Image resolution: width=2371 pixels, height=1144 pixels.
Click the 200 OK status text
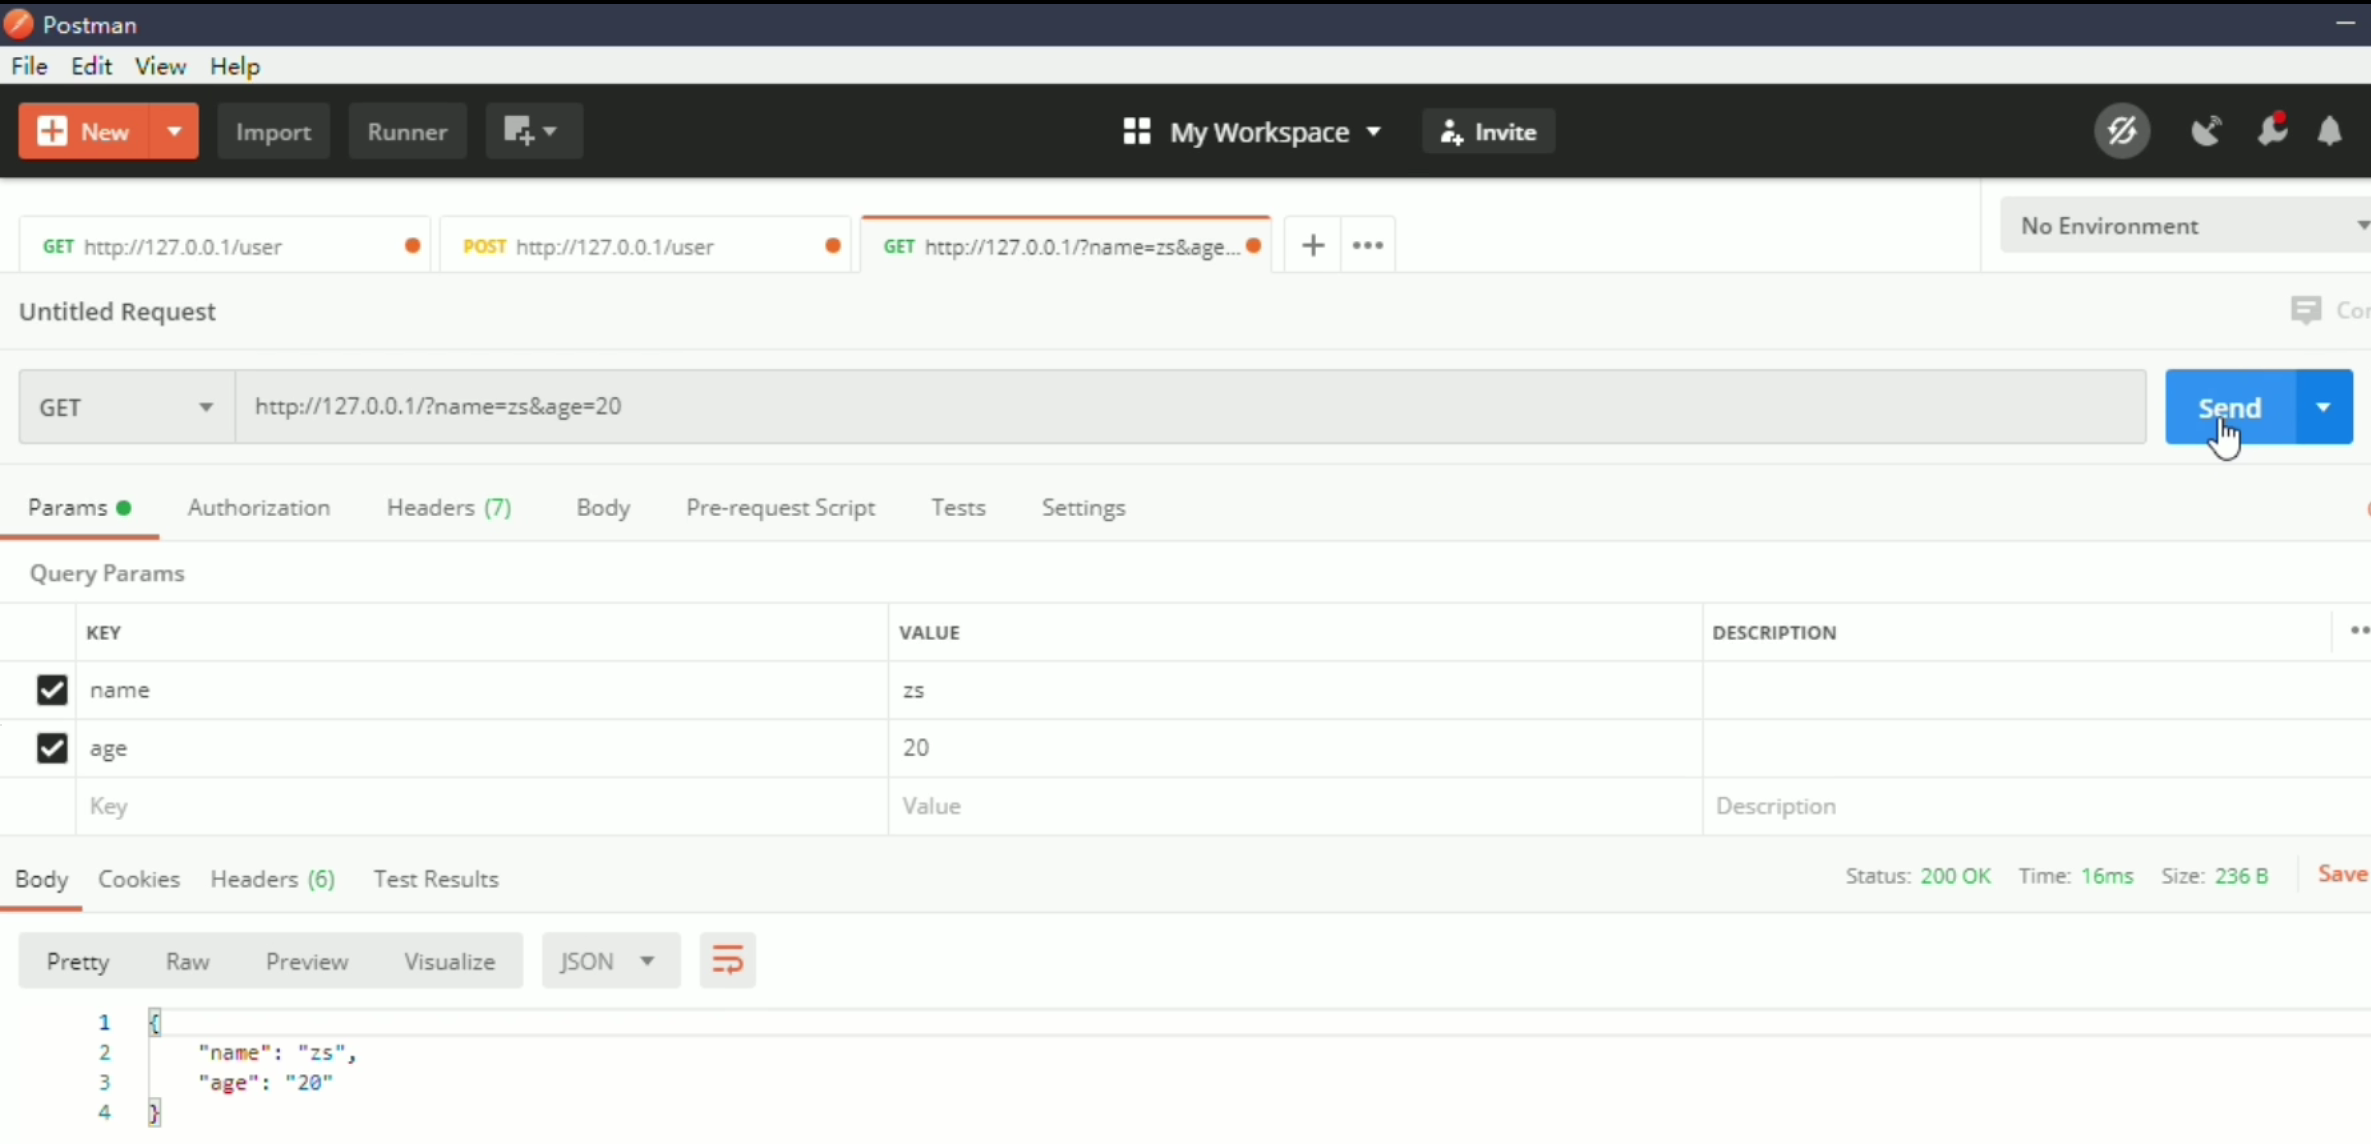[x=1955, y=876]
